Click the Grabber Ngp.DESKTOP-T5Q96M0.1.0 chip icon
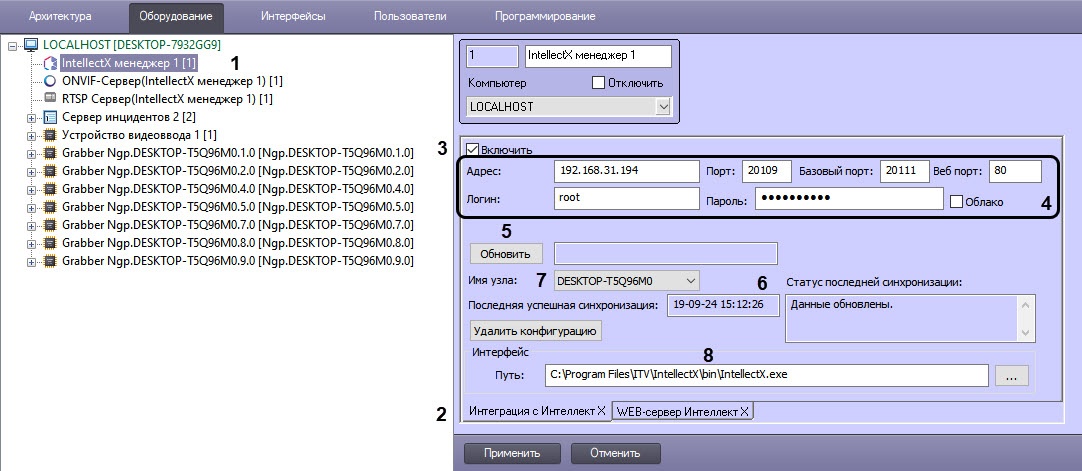The height and width of the screenshot is (471, 1082). [50, 152]
